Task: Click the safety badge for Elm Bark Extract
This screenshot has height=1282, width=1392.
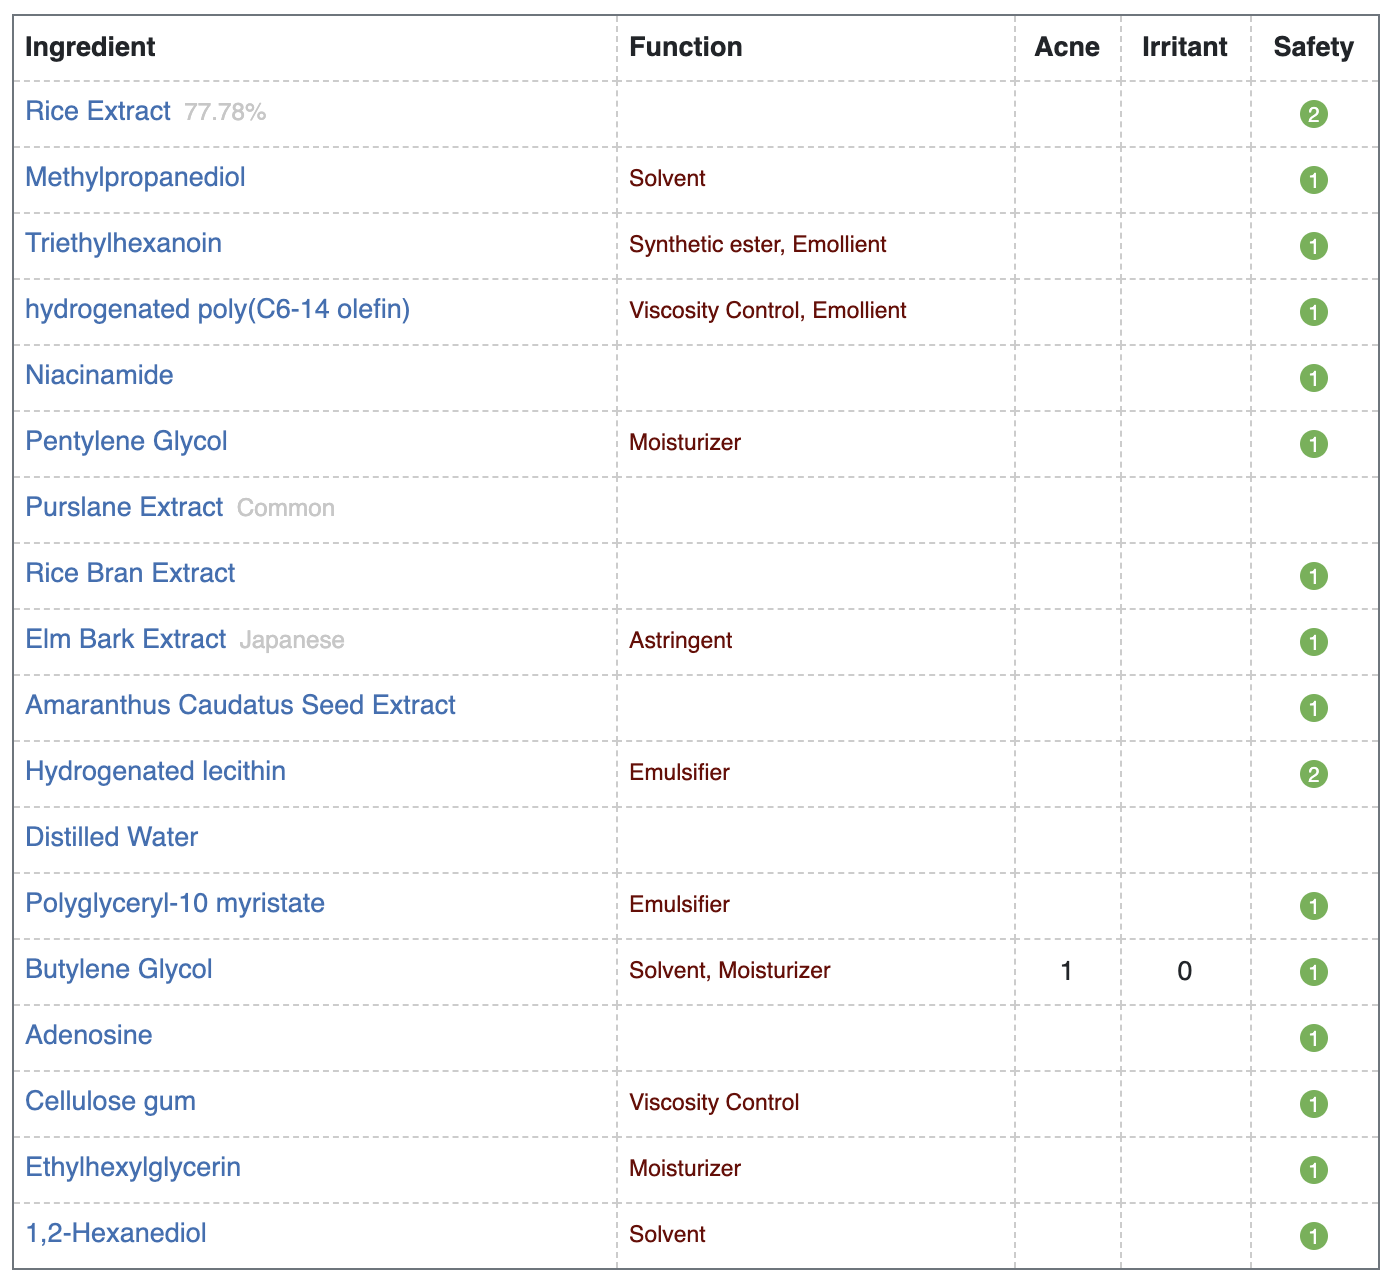Action: [1313, 642]
